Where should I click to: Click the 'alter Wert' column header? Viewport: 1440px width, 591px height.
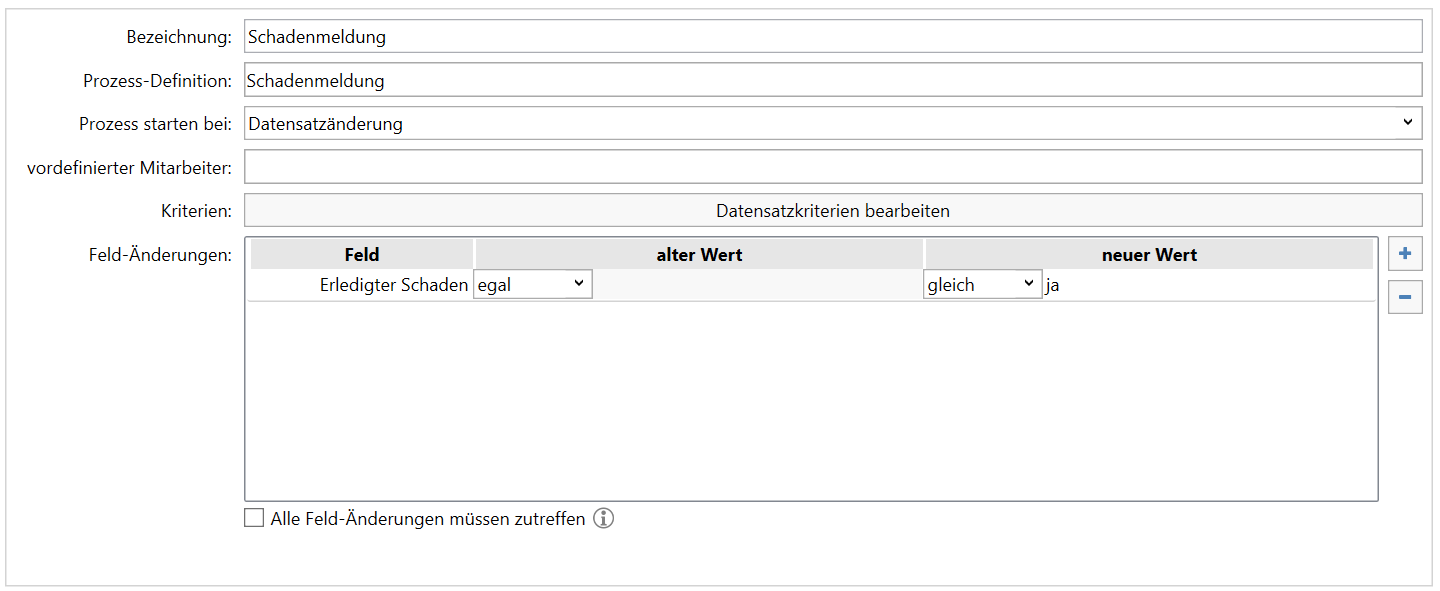pyautogui.click(x=699, y=254)
